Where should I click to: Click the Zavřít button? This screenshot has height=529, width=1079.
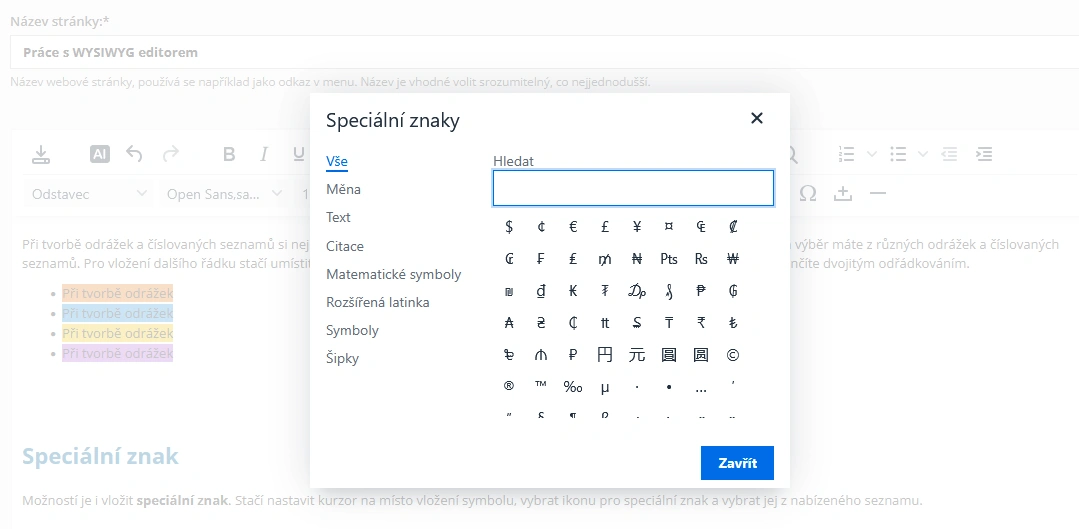point(737,463)
